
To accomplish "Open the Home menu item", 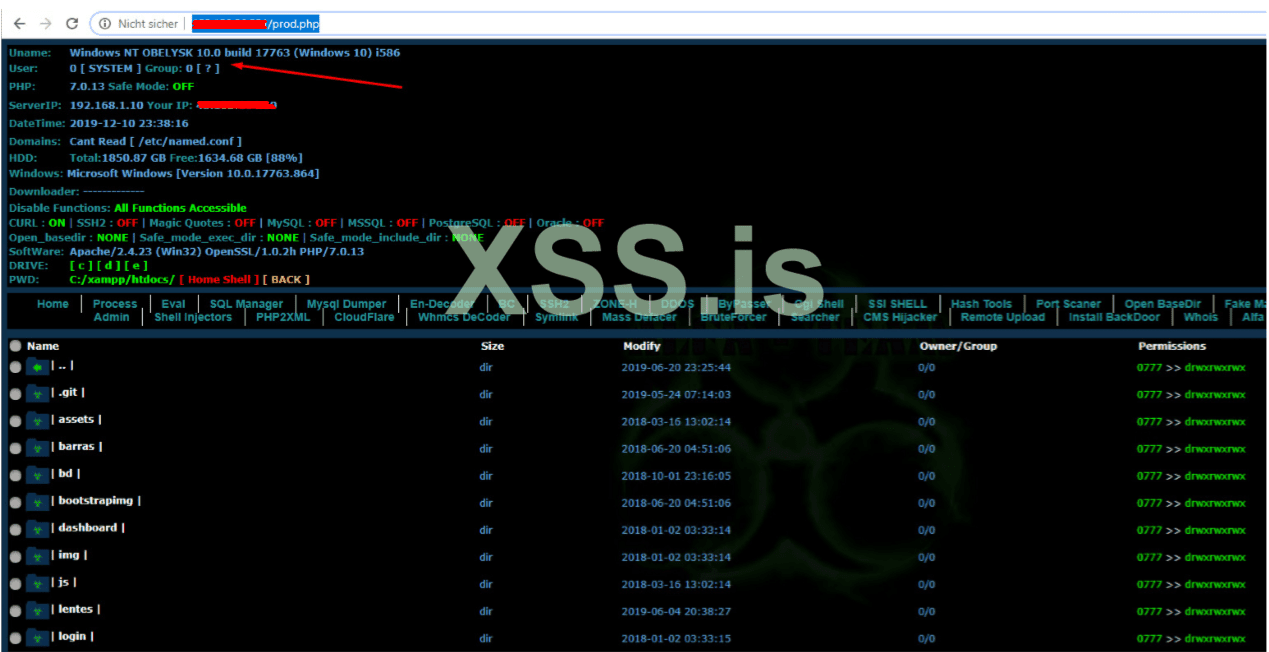I will [x=53, y=304].
